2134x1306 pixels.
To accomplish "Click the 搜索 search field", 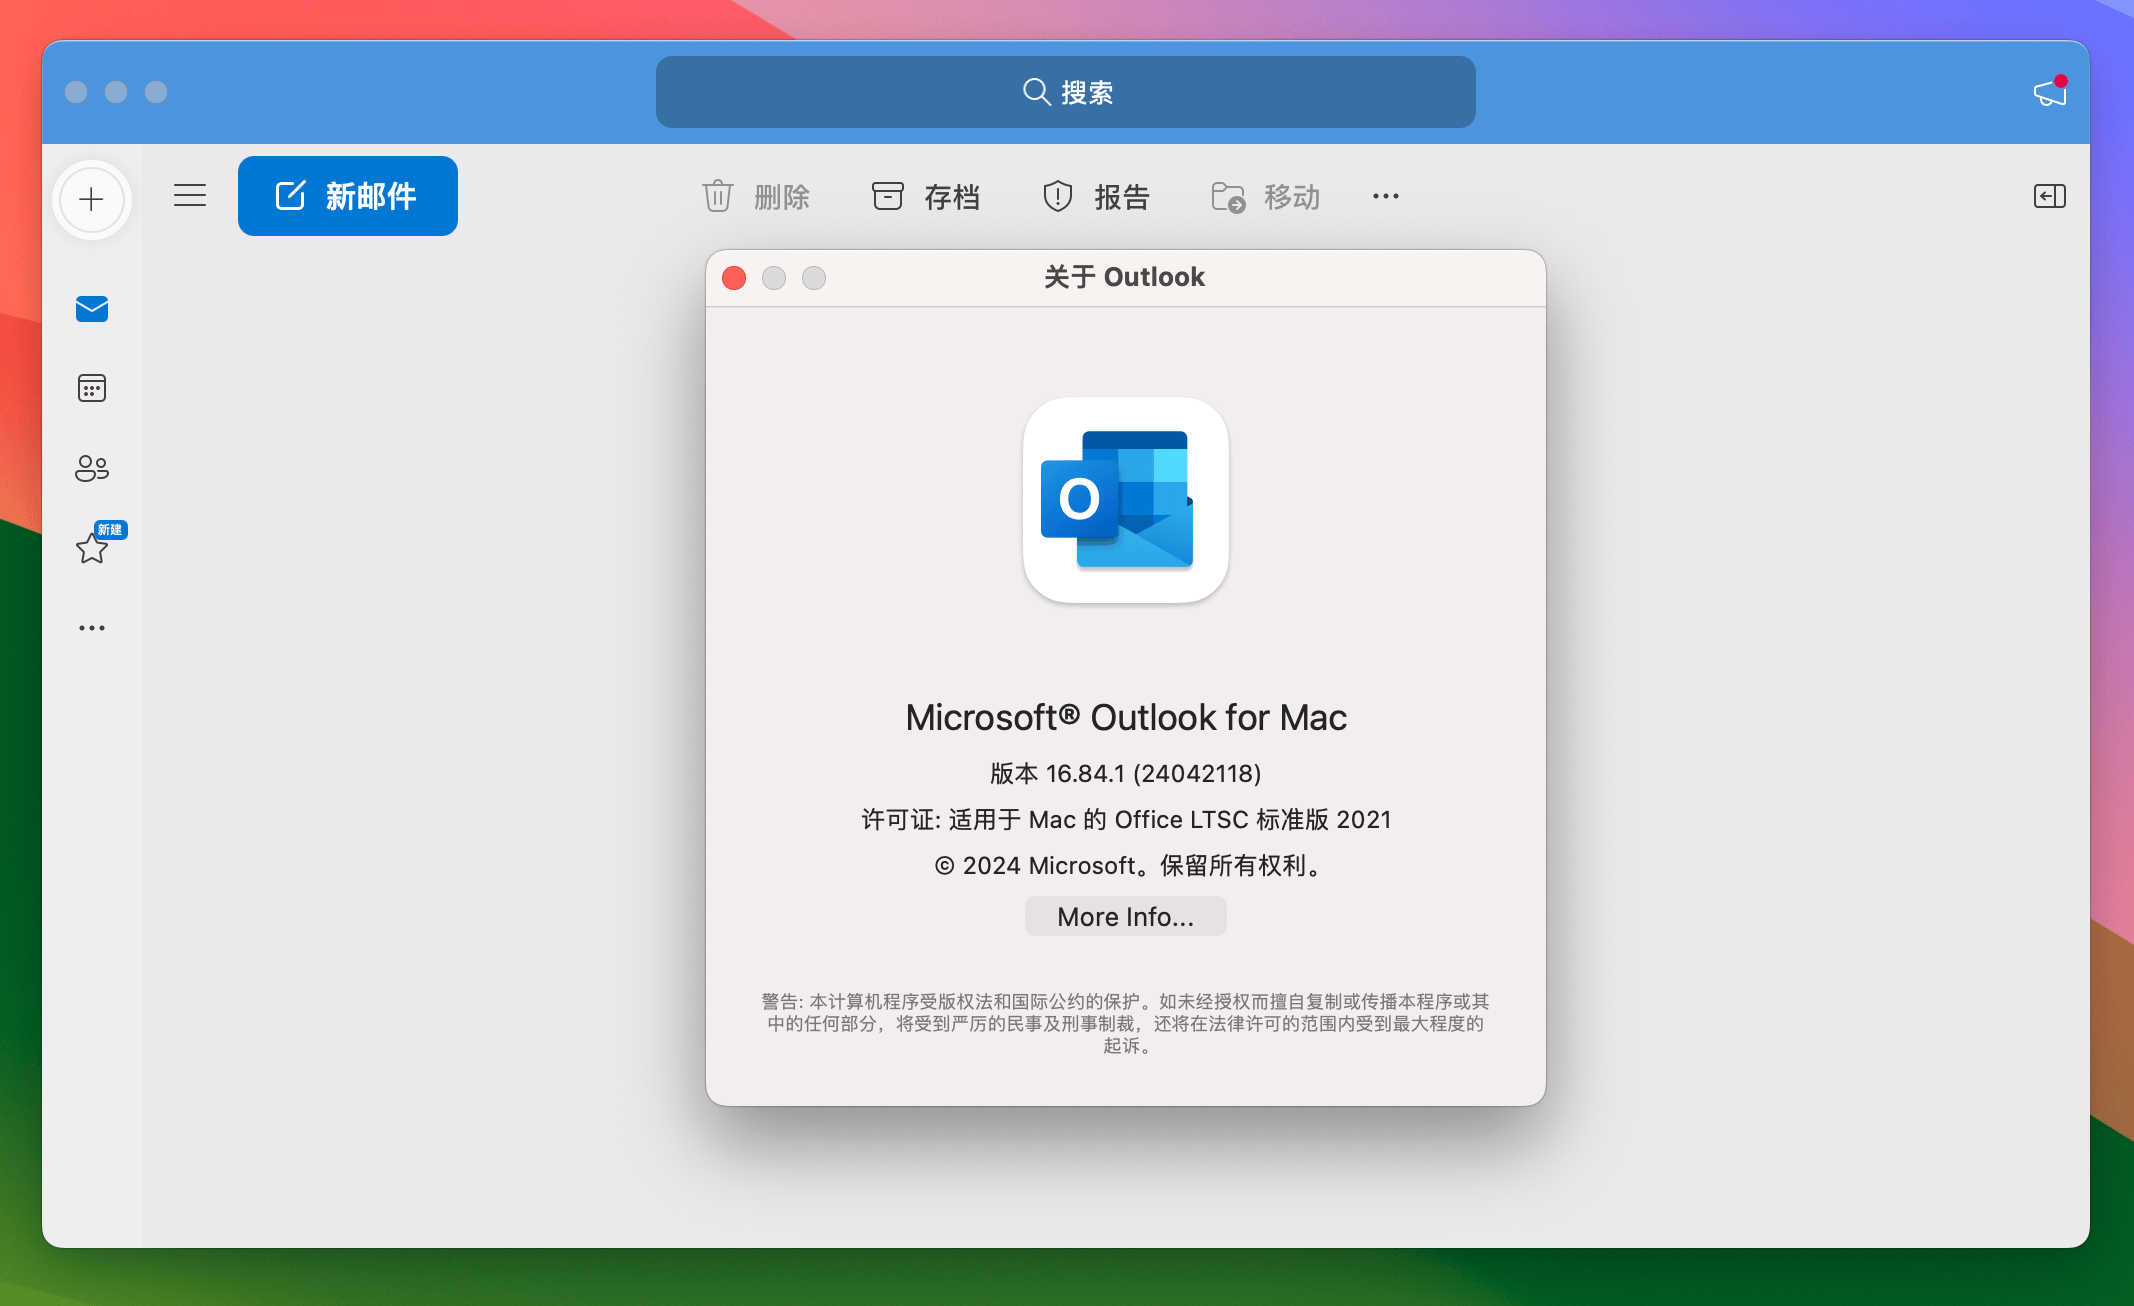I will click(x=1066, y=92).
